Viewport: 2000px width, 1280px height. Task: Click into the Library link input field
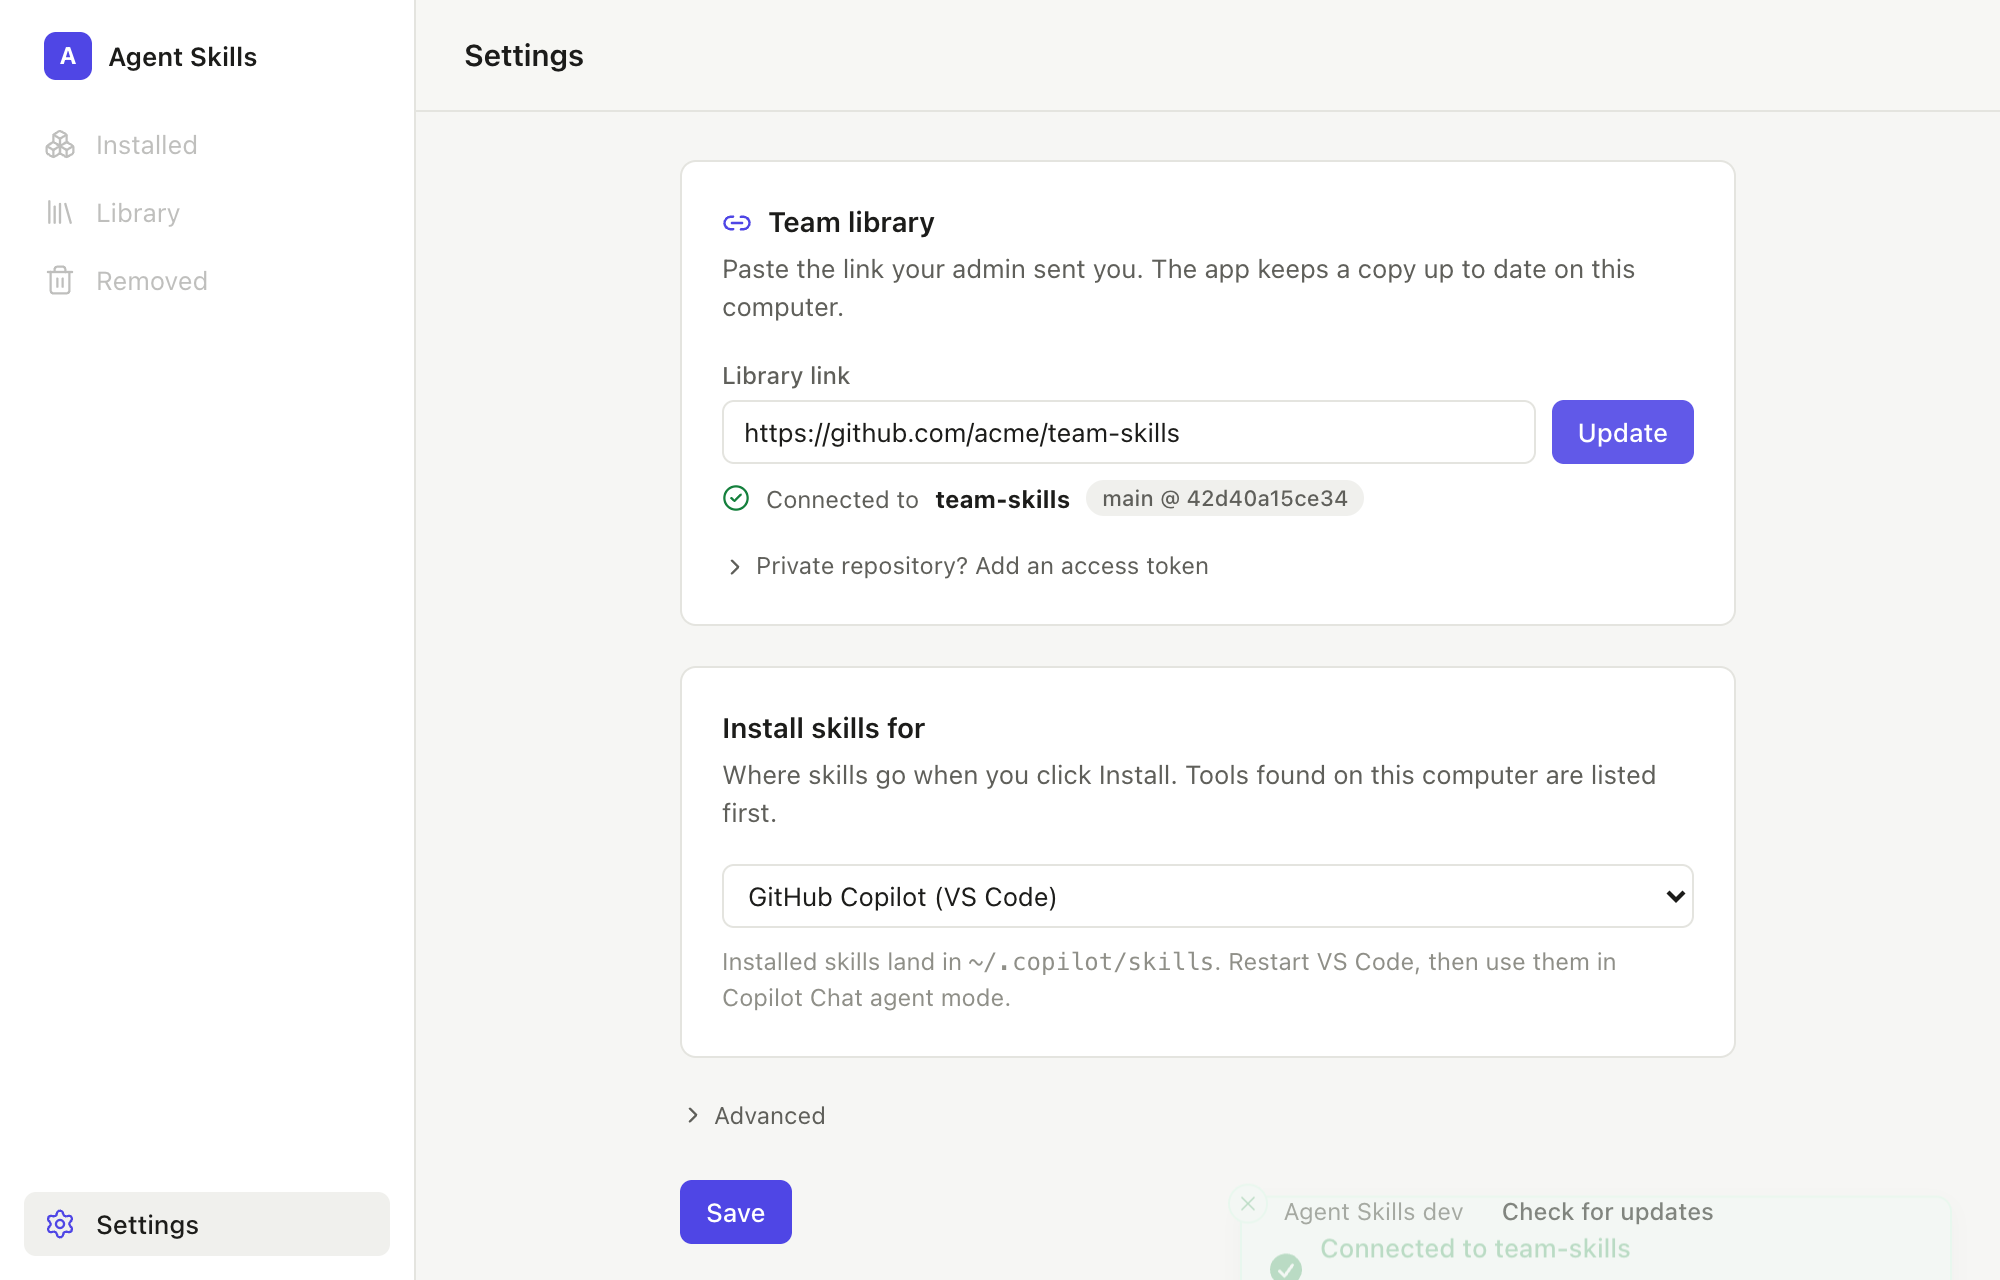click(1128, 432)
